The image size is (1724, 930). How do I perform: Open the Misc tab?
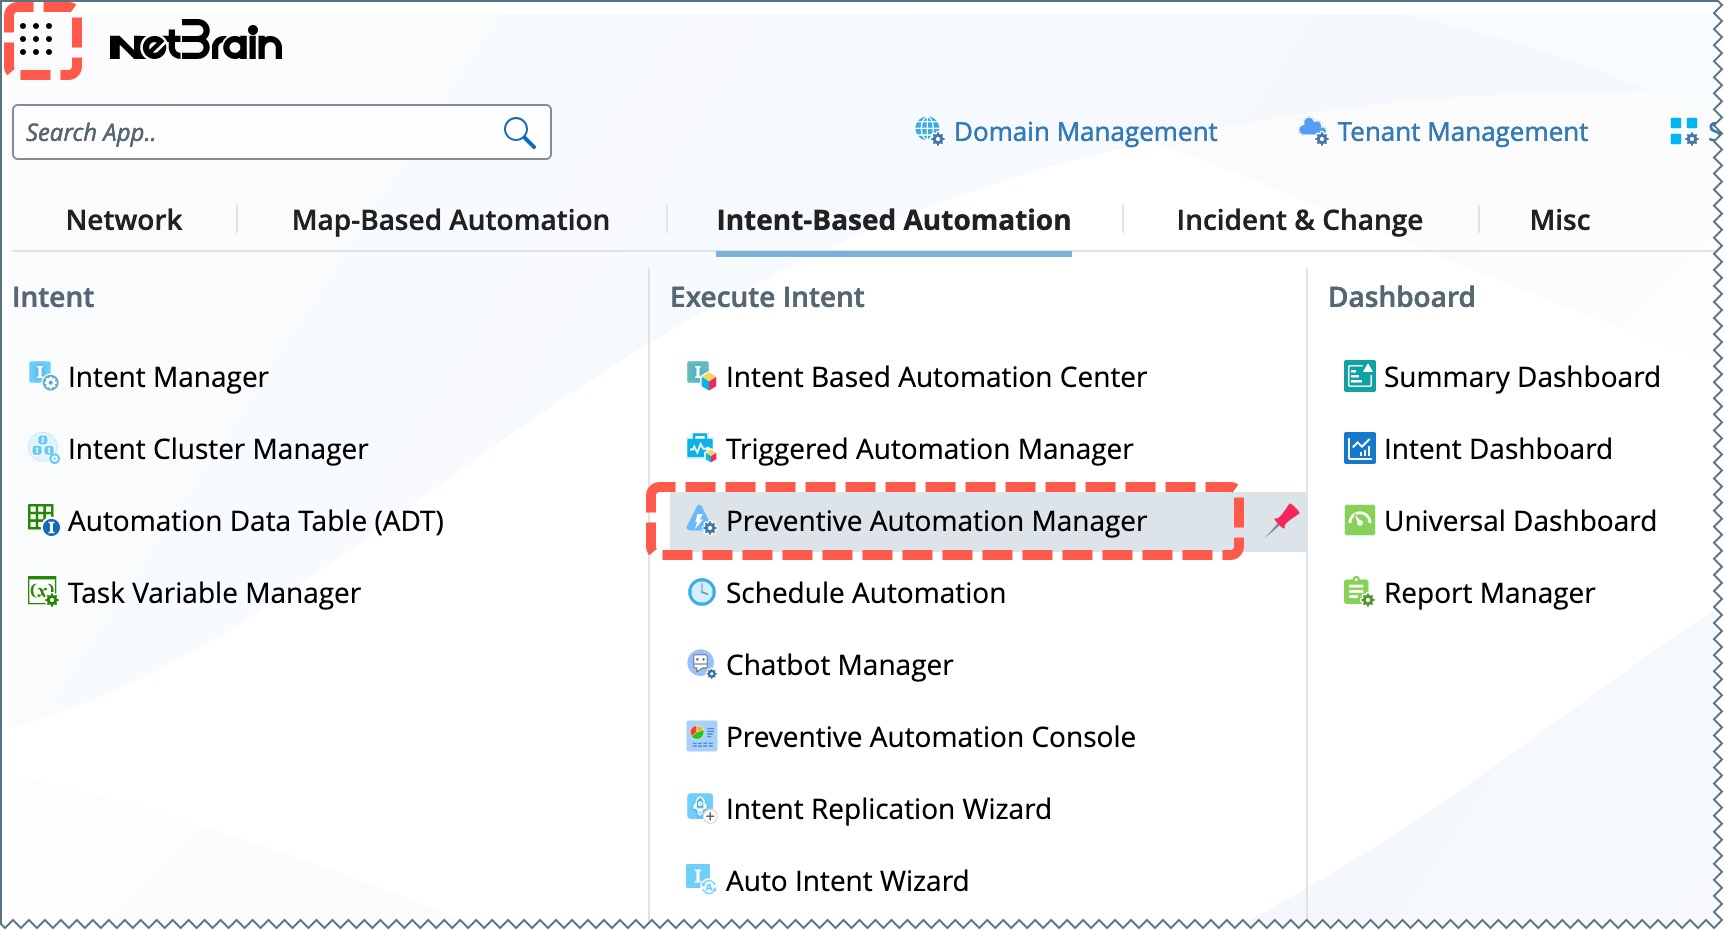(x=1559, y=220)
